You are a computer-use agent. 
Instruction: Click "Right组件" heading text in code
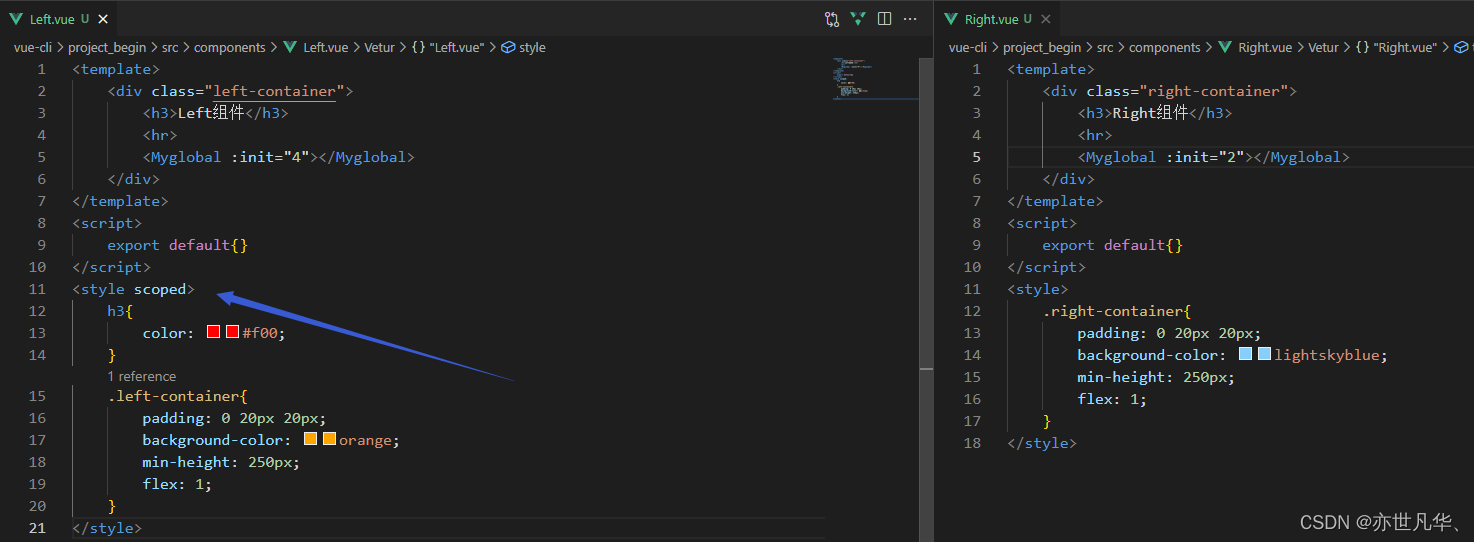click(x=1150, y=113)
